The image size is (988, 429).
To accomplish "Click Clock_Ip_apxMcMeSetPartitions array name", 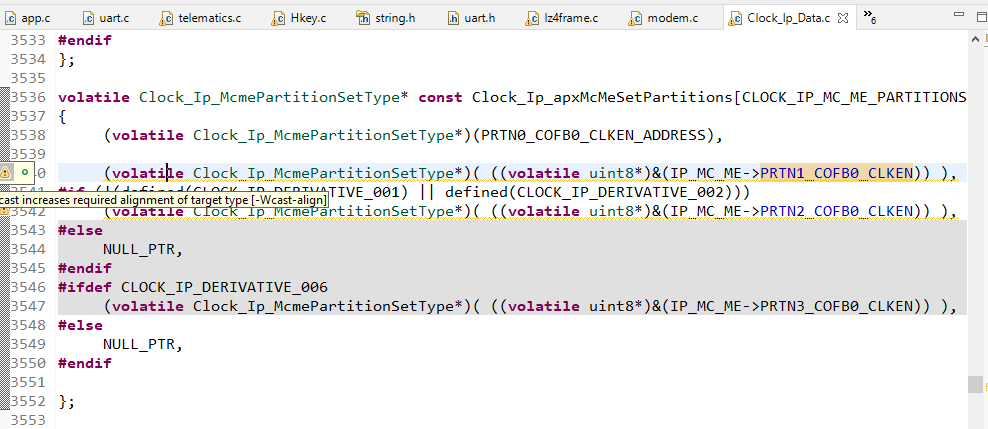I will point(602,97).
